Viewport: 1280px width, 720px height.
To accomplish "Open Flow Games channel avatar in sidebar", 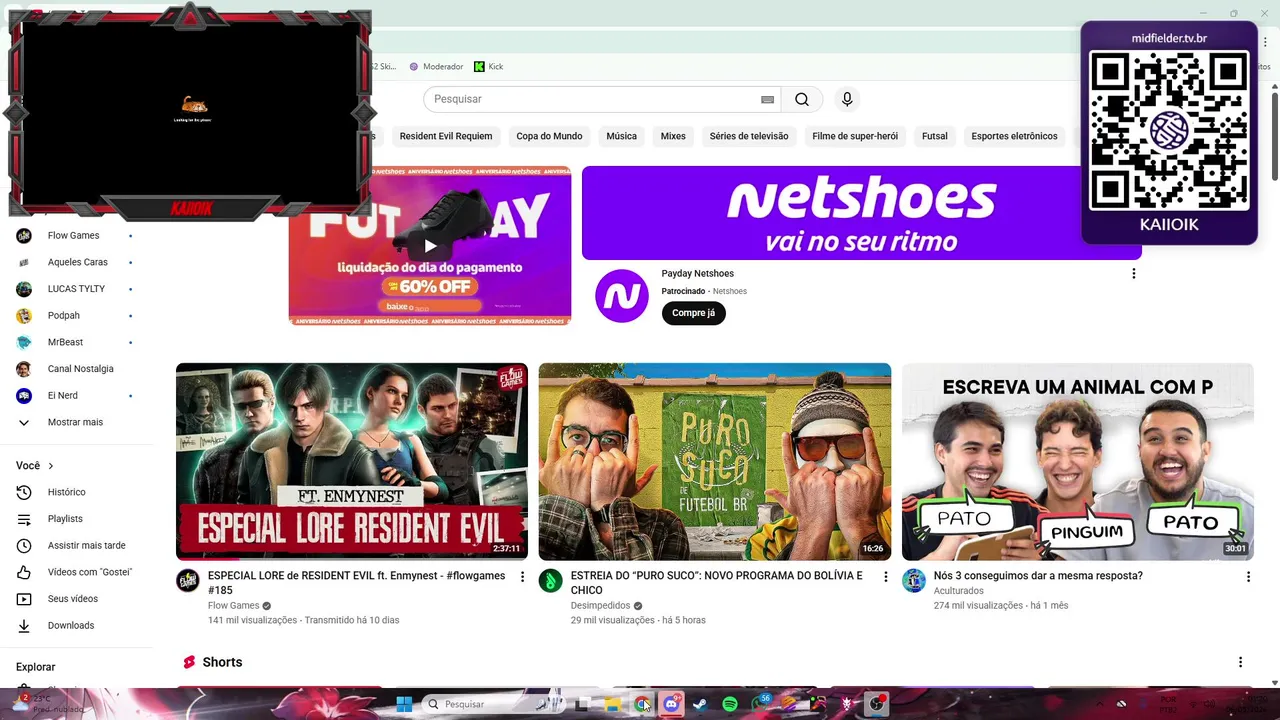I will point(24,235).
